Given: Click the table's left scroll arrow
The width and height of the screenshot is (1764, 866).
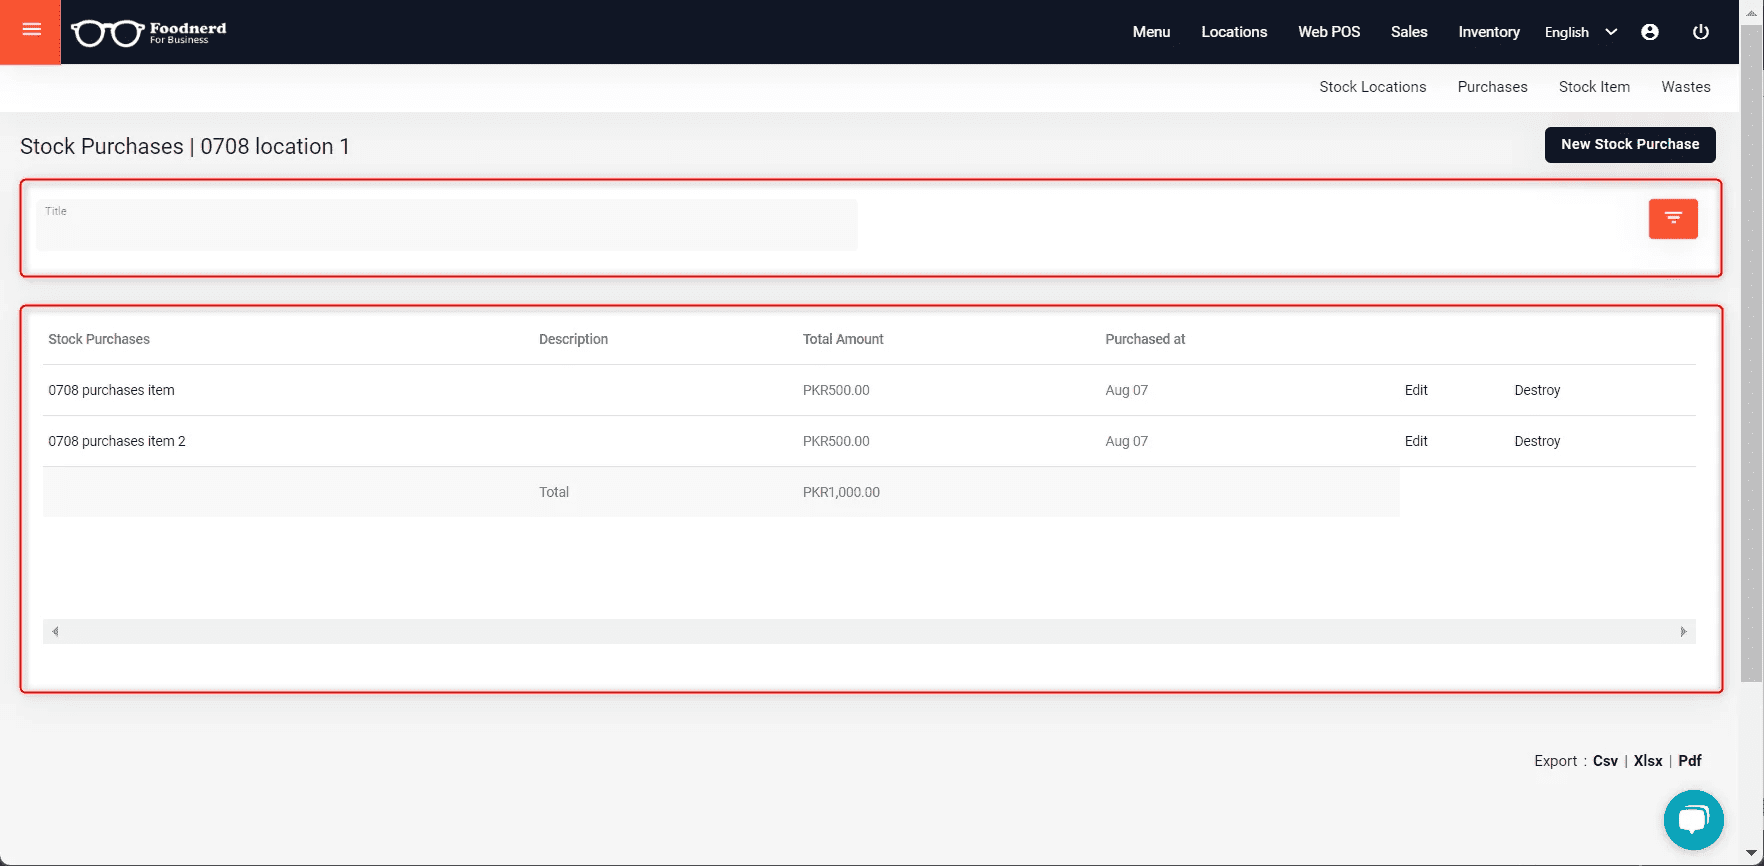Looking at the screenshot, I should [x=55, y=631].
